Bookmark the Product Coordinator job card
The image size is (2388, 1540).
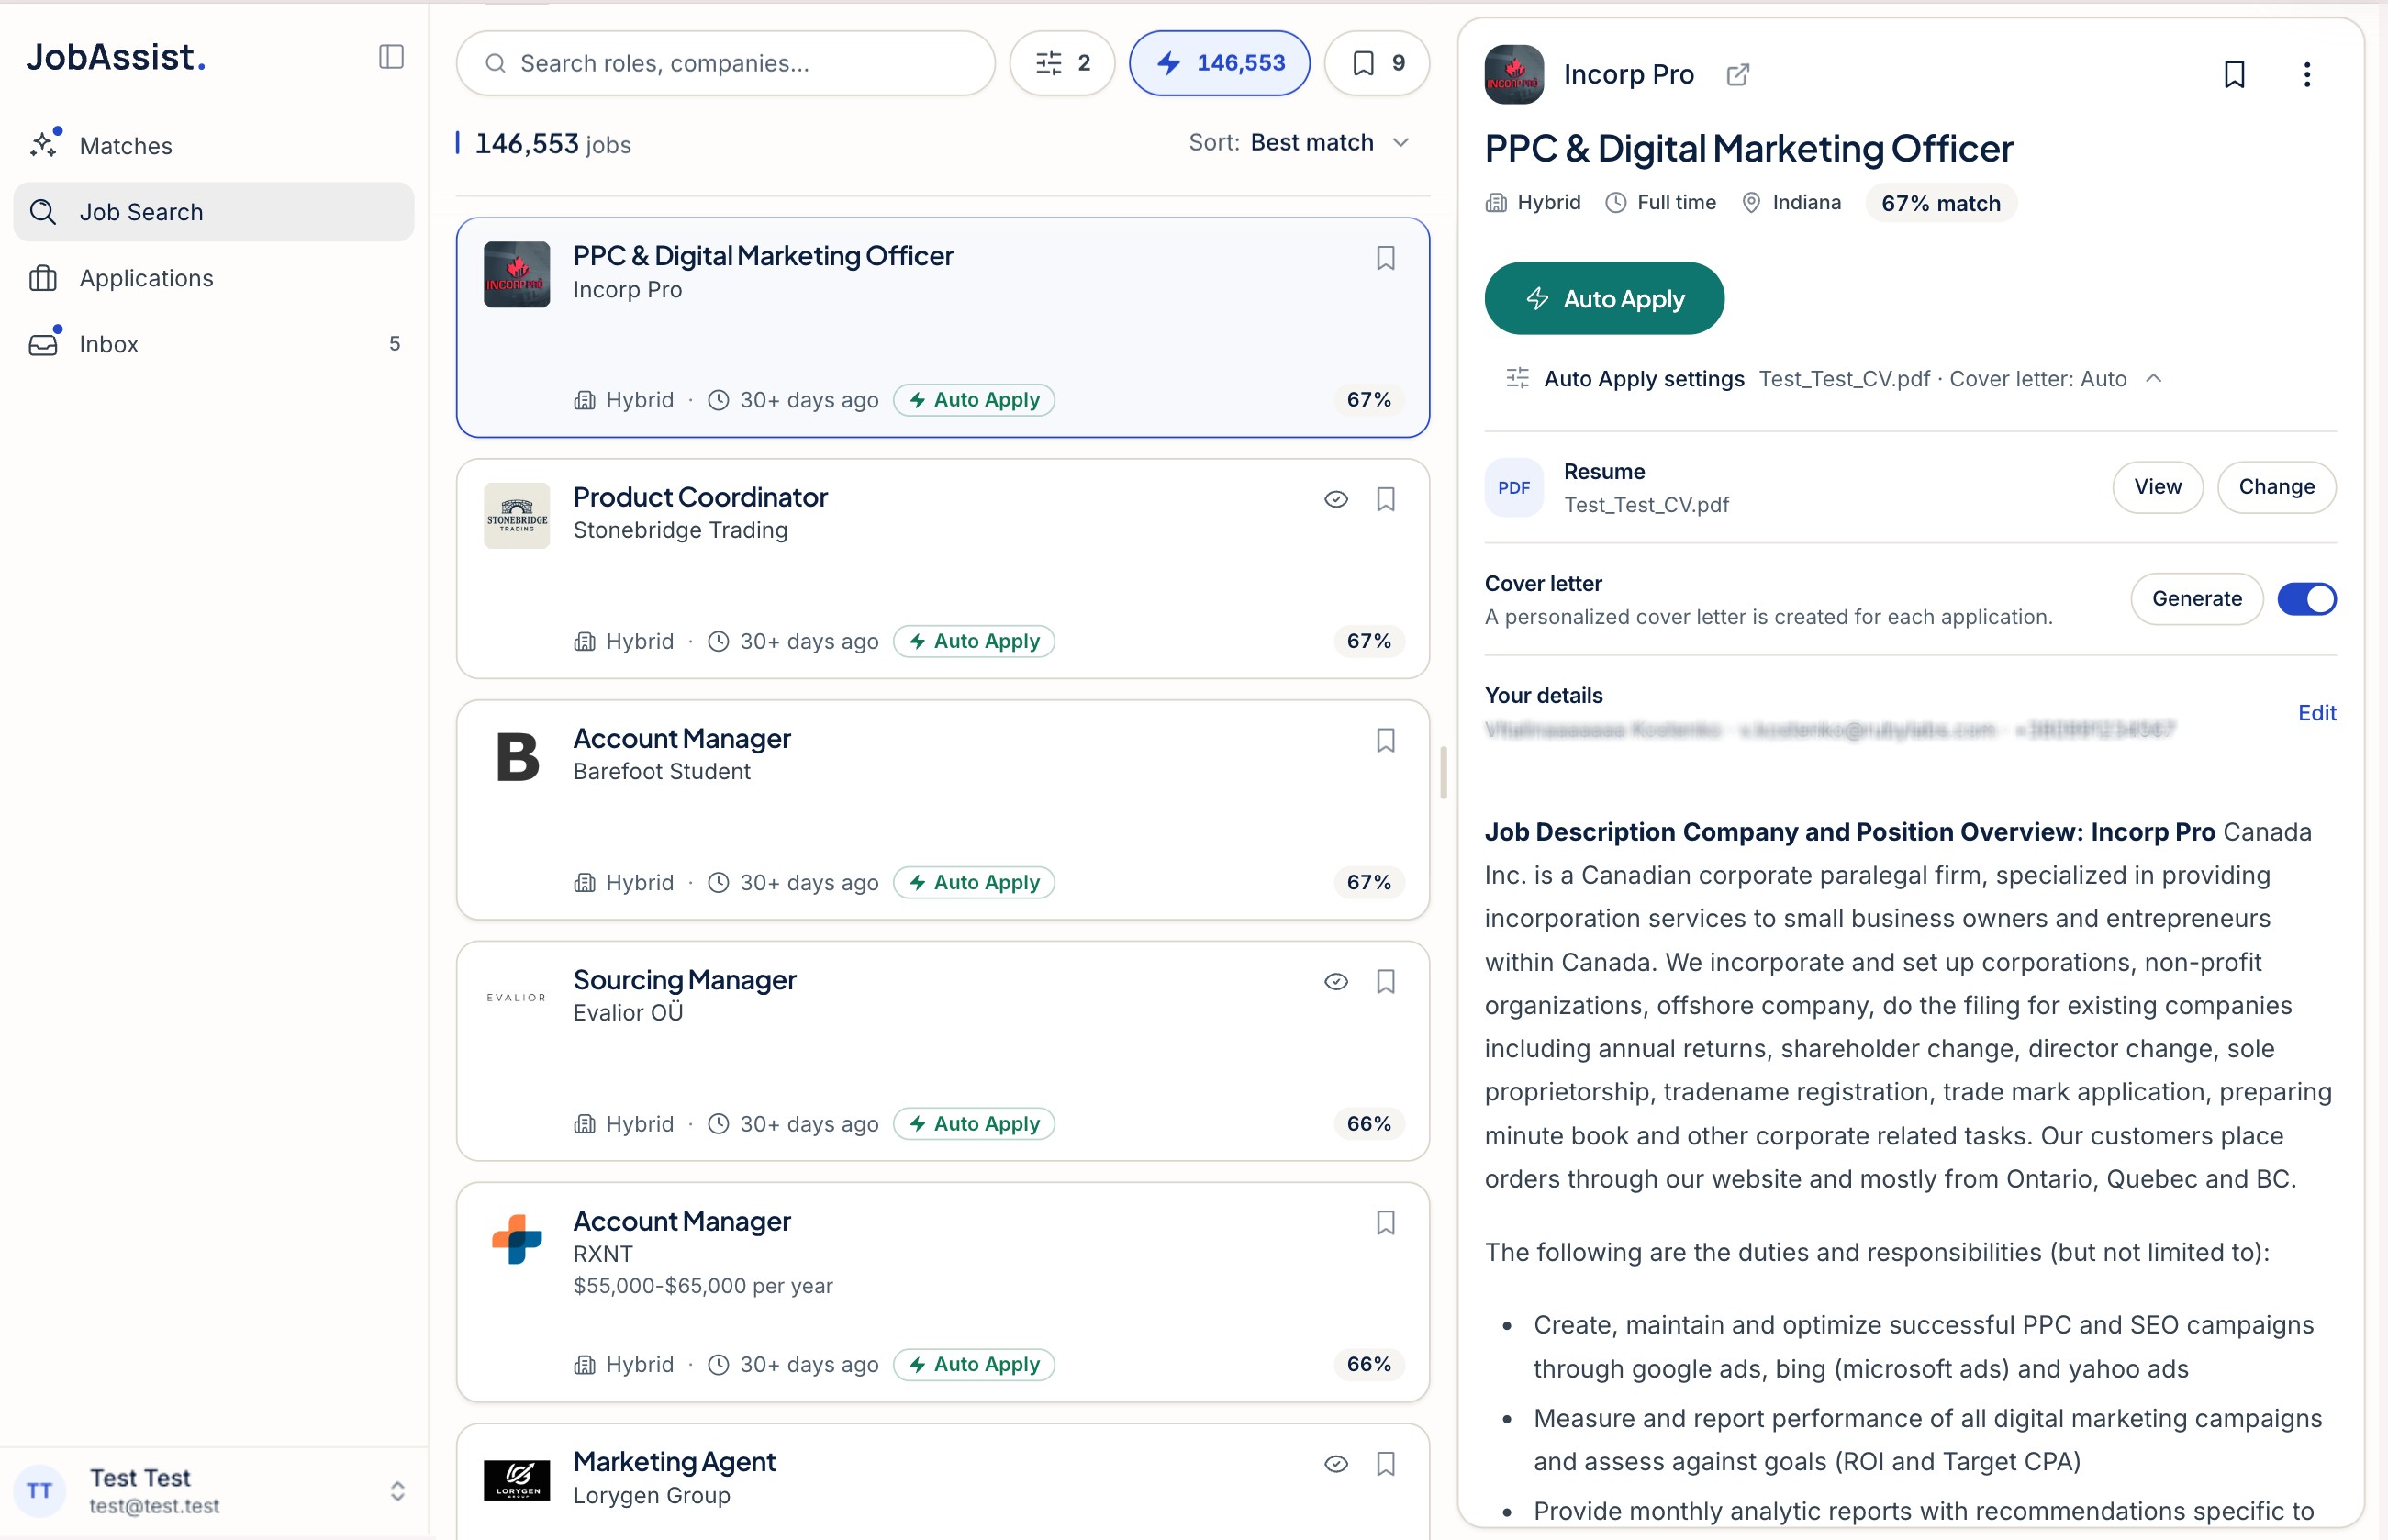point(1385,499)
